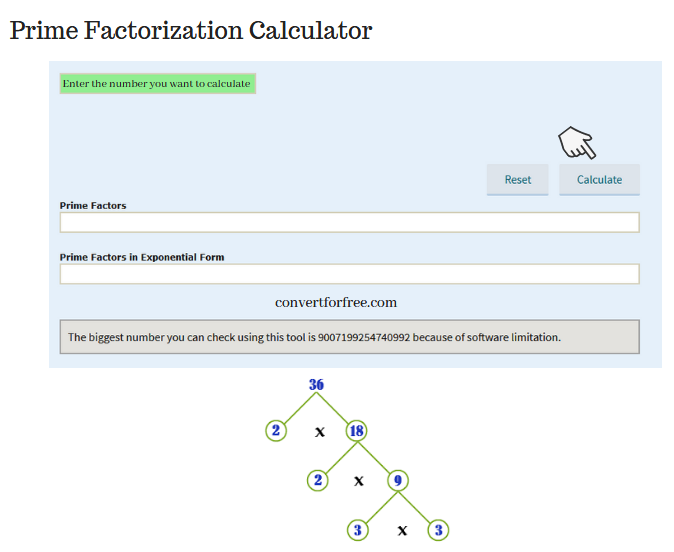Viewport: 674px width, 552px height.
Task: Click the Calculate button
Action: [599, 180]
